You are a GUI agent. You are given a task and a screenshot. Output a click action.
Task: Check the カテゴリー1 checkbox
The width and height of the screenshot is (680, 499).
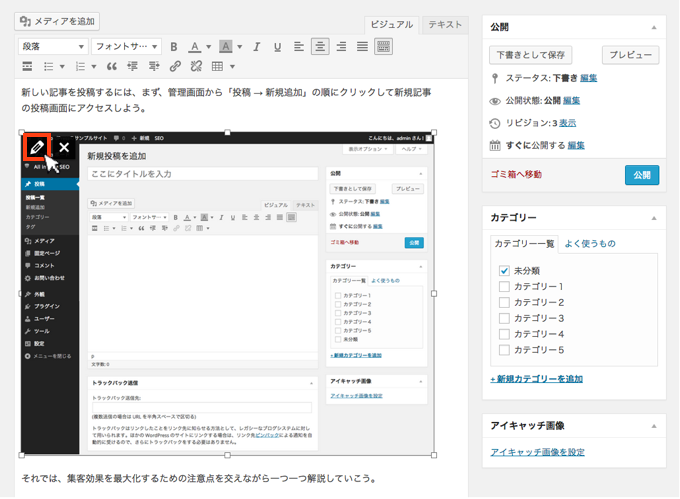click(x=504, y=287)
